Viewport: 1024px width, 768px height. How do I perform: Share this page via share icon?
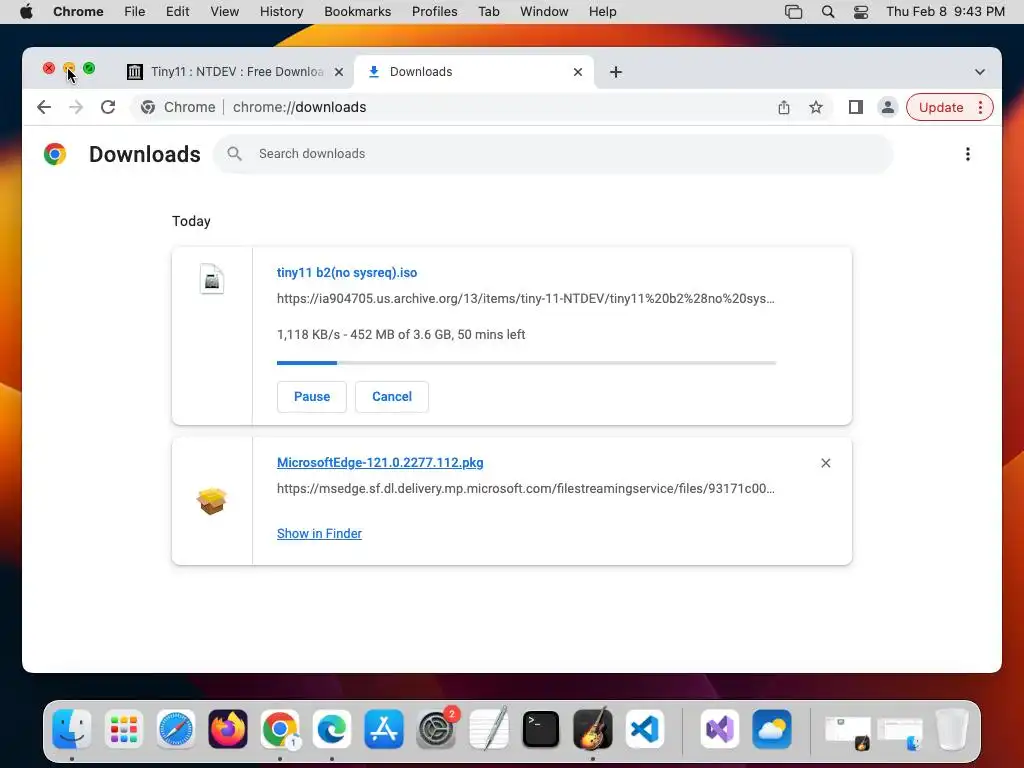tap(784, 107)
